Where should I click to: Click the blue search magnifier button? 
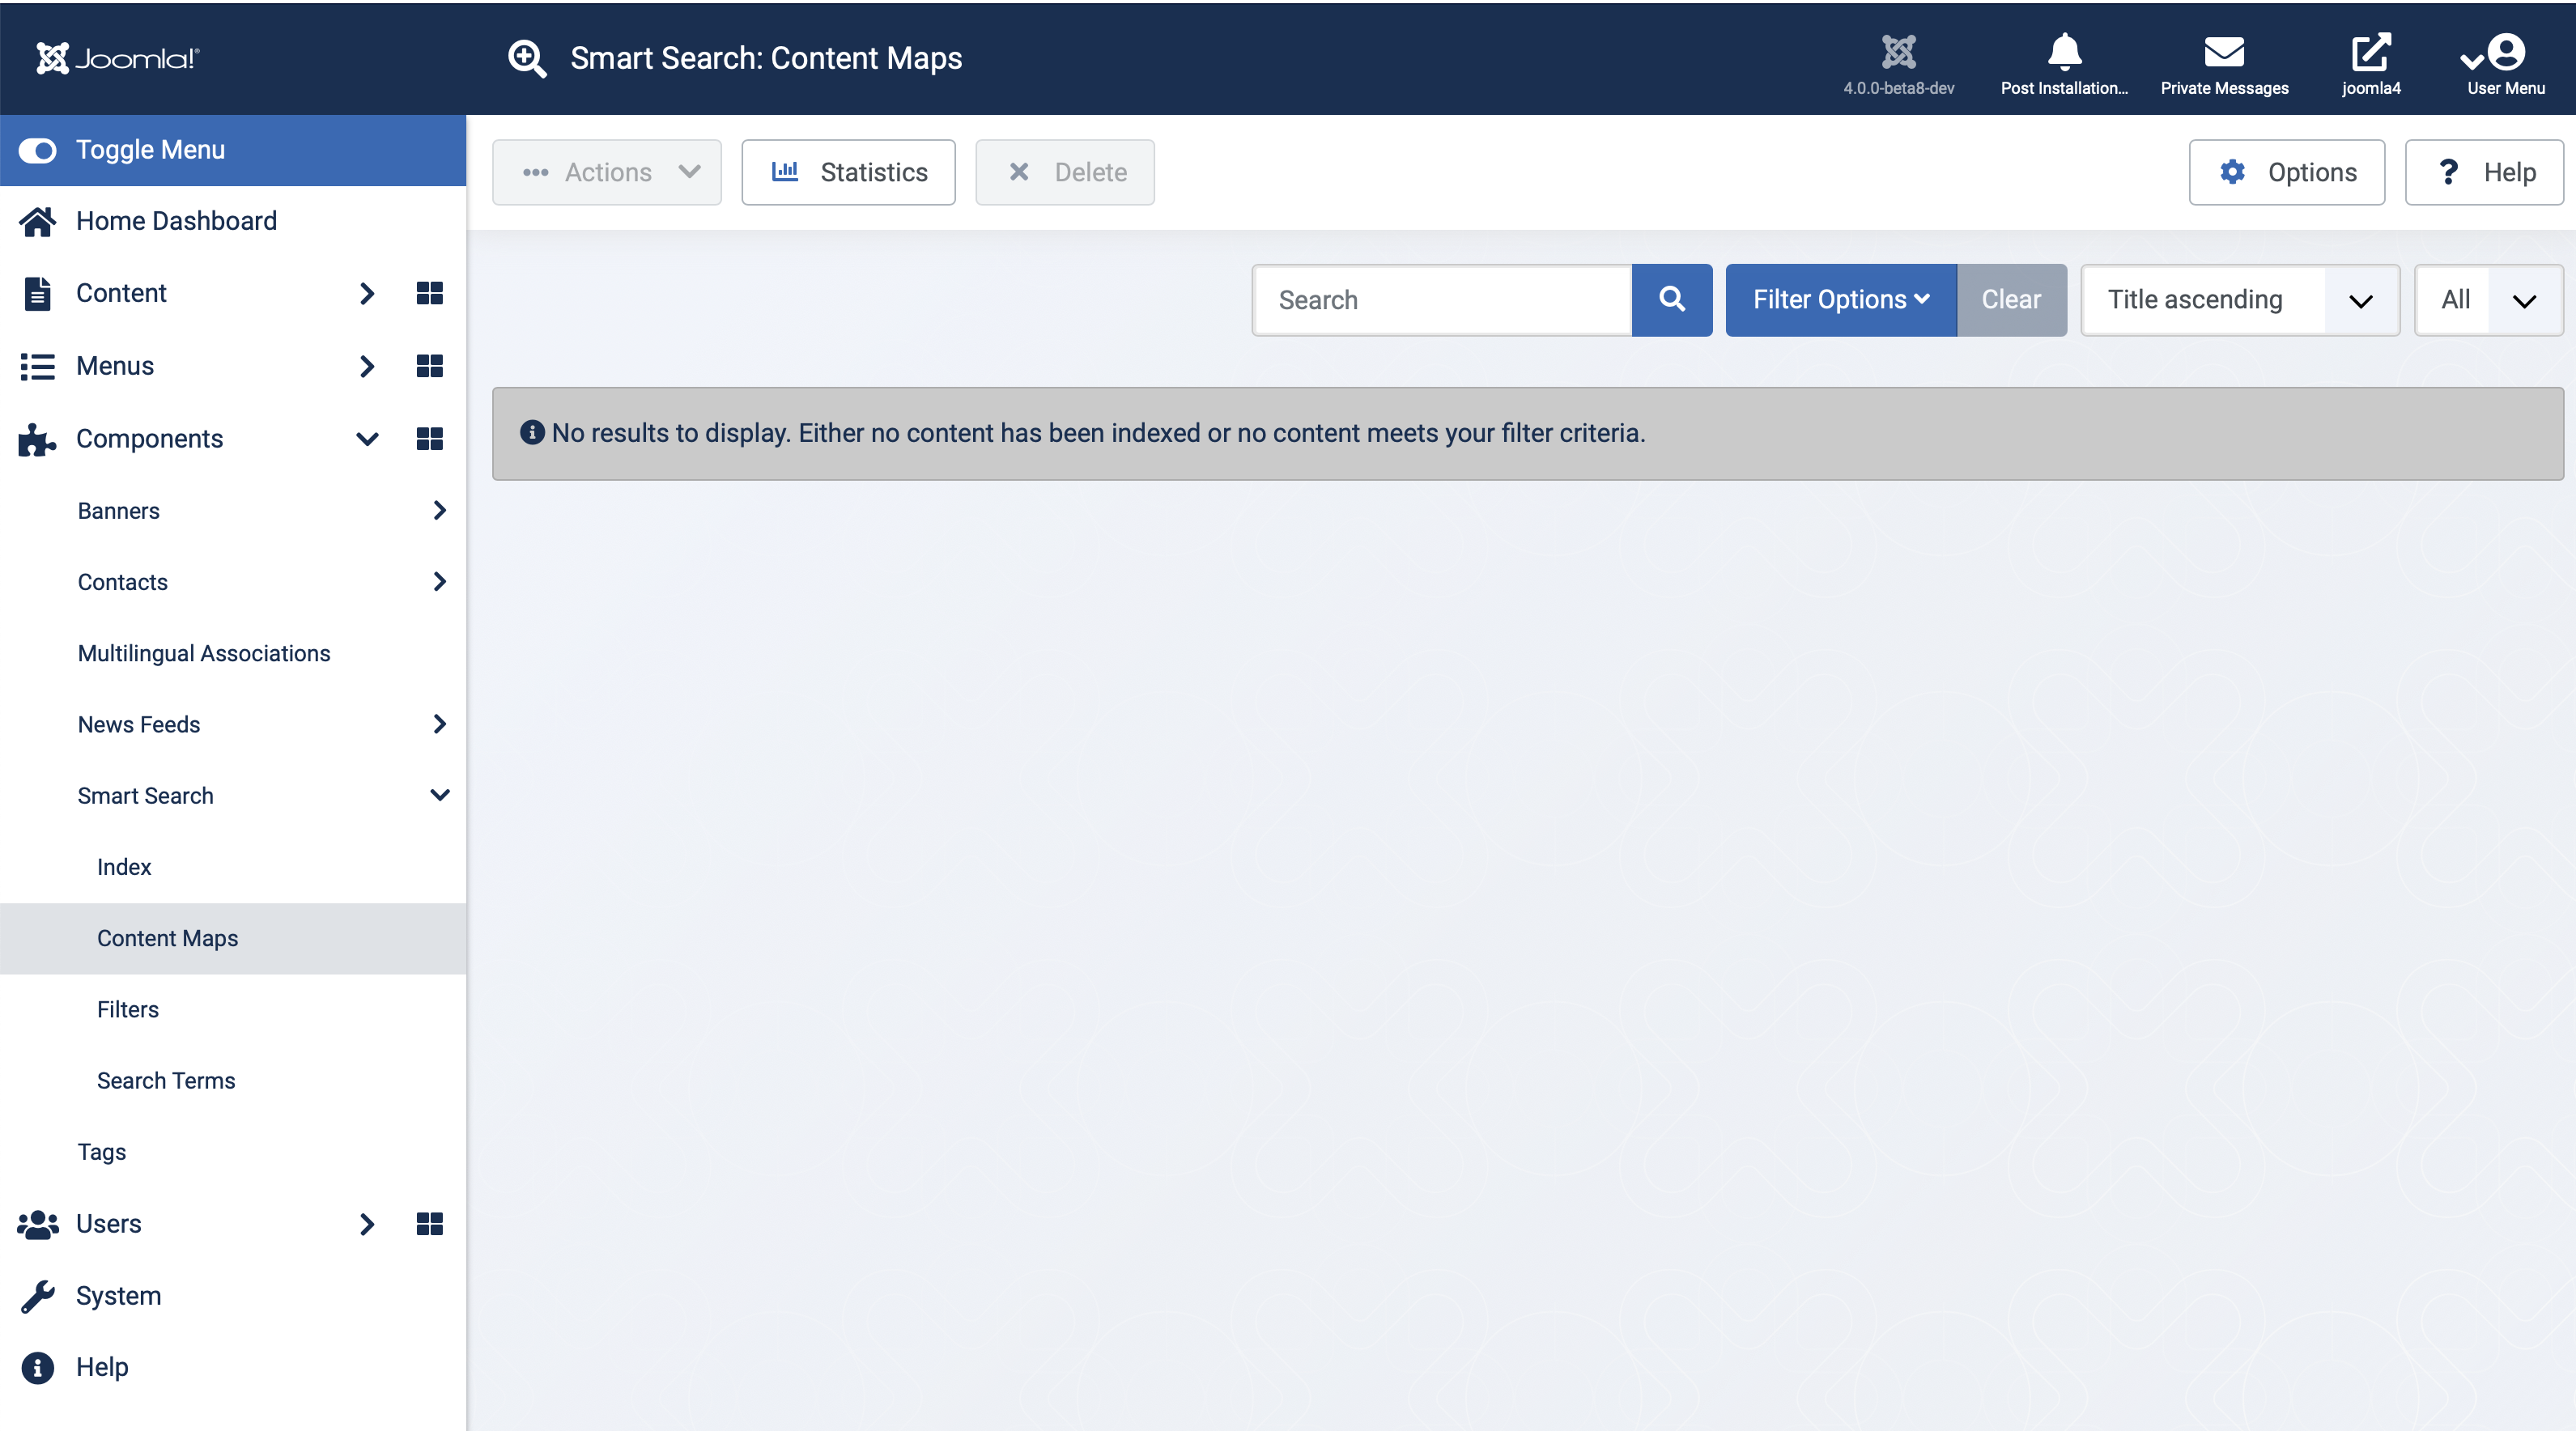point(1672,300)
